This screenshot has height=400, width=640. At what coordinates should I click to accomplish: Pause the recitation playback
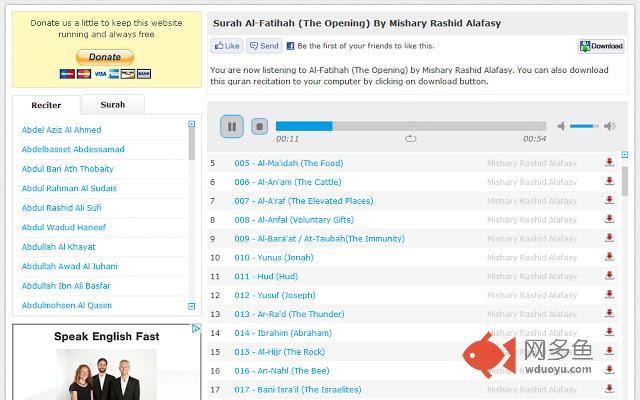[232, 127]
